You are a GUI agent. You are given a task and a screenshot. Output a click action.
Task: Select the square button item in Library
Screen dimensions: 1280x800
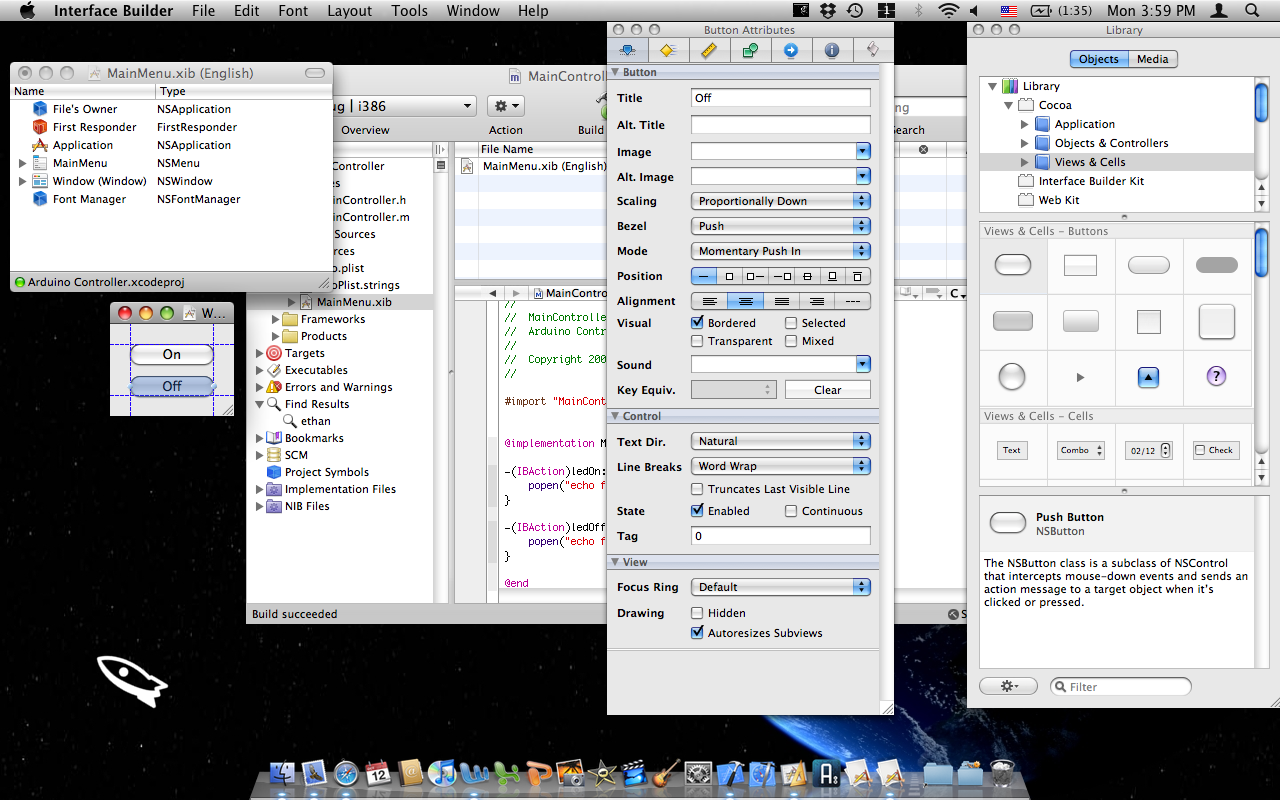click(x=1149, y=322)
